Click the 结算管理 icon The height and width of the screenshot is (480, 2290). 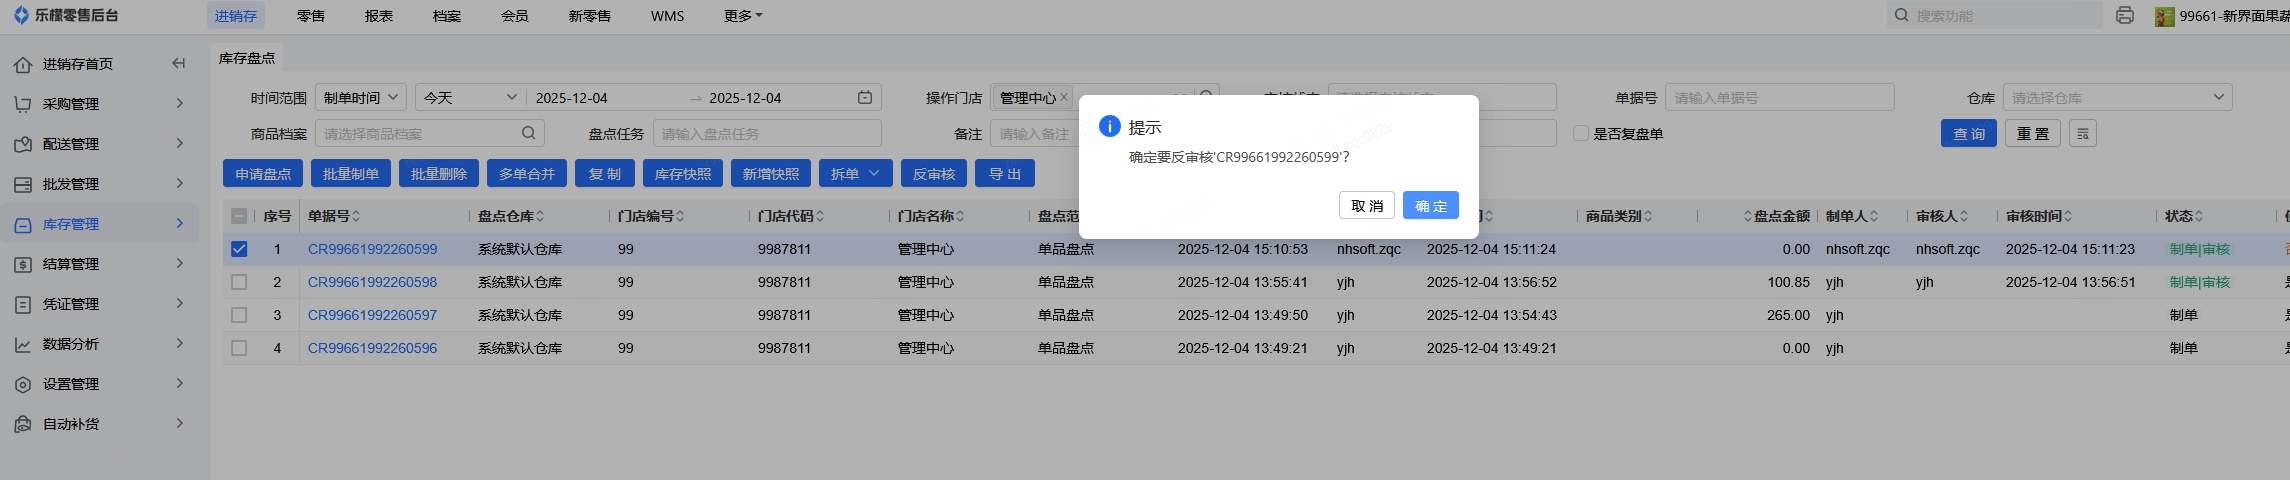tap(23, 264)
